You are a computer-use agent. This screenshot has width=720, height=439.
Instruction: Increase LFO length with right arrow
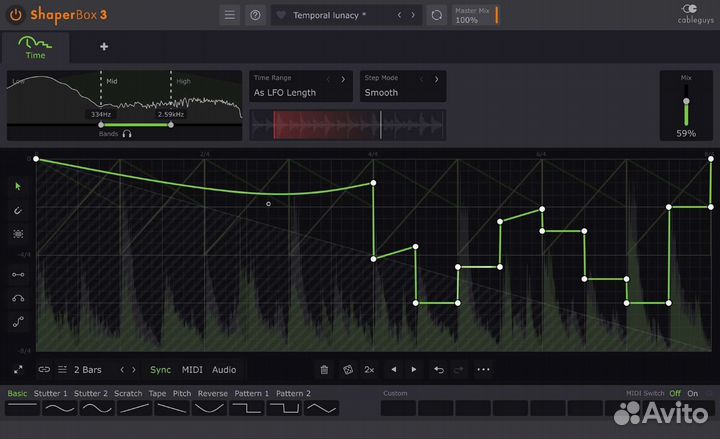[134, 370]
